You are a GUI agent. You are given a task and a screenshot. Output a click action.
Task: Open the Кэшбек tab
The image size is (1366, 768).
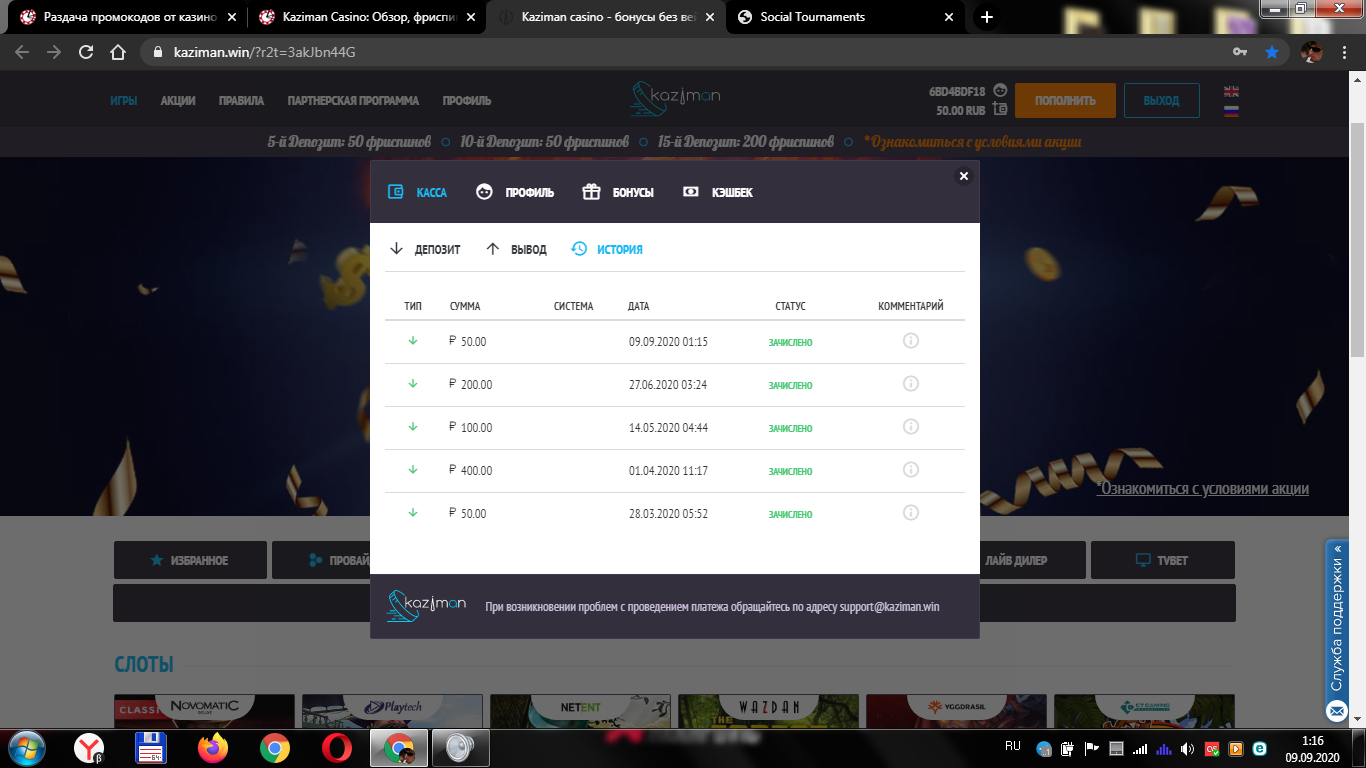click(718, 192)
